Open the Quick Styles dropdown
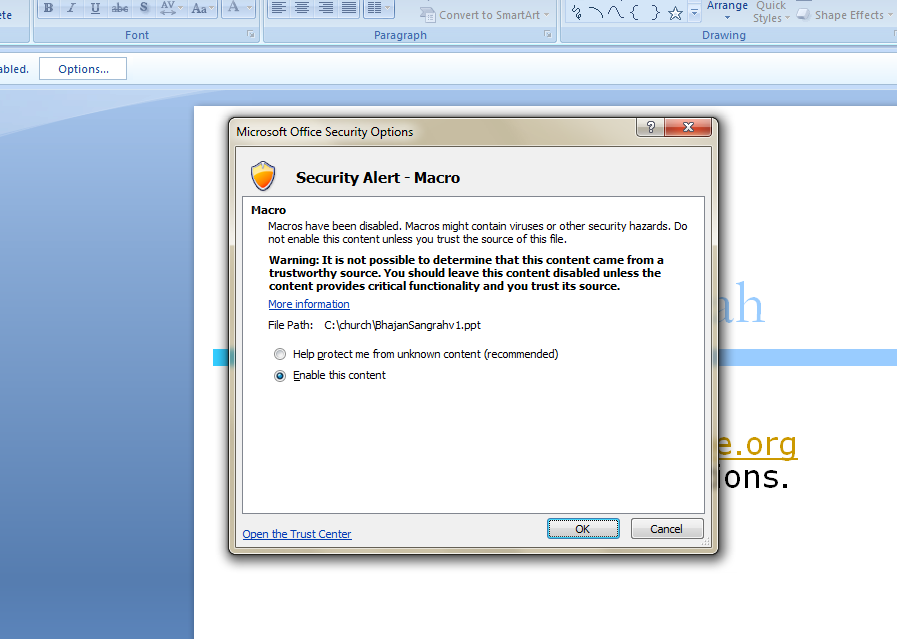The width and height of the screenshot is (897, 639). (771, 11)
